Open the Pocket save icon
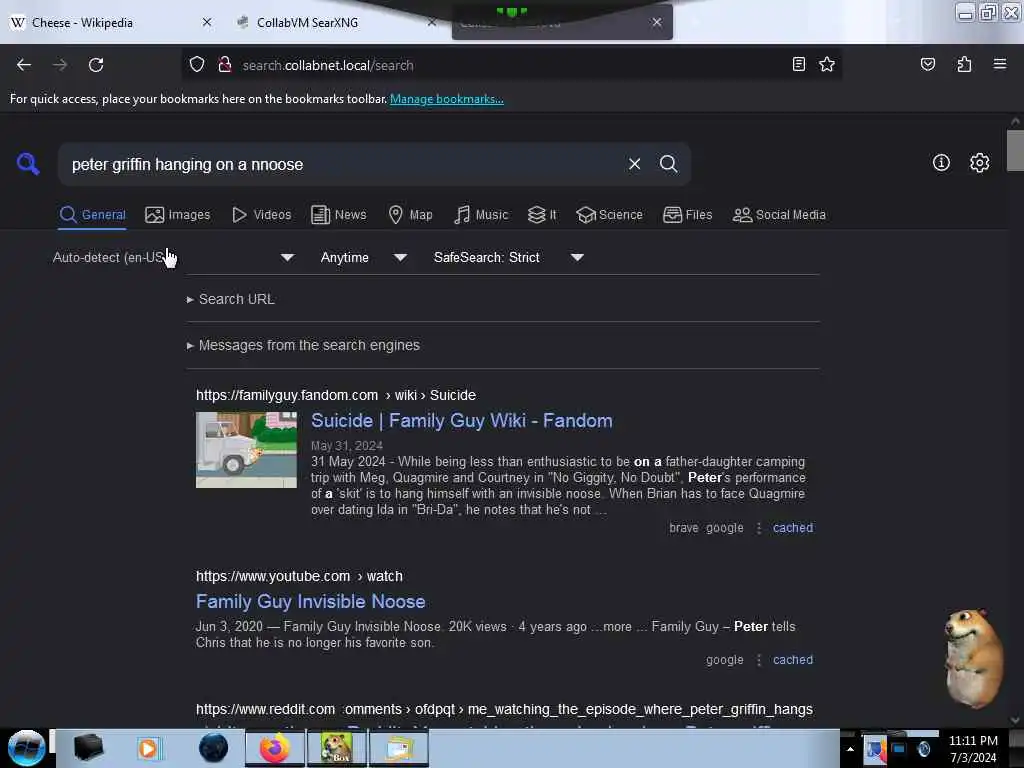 coord(927,64)
